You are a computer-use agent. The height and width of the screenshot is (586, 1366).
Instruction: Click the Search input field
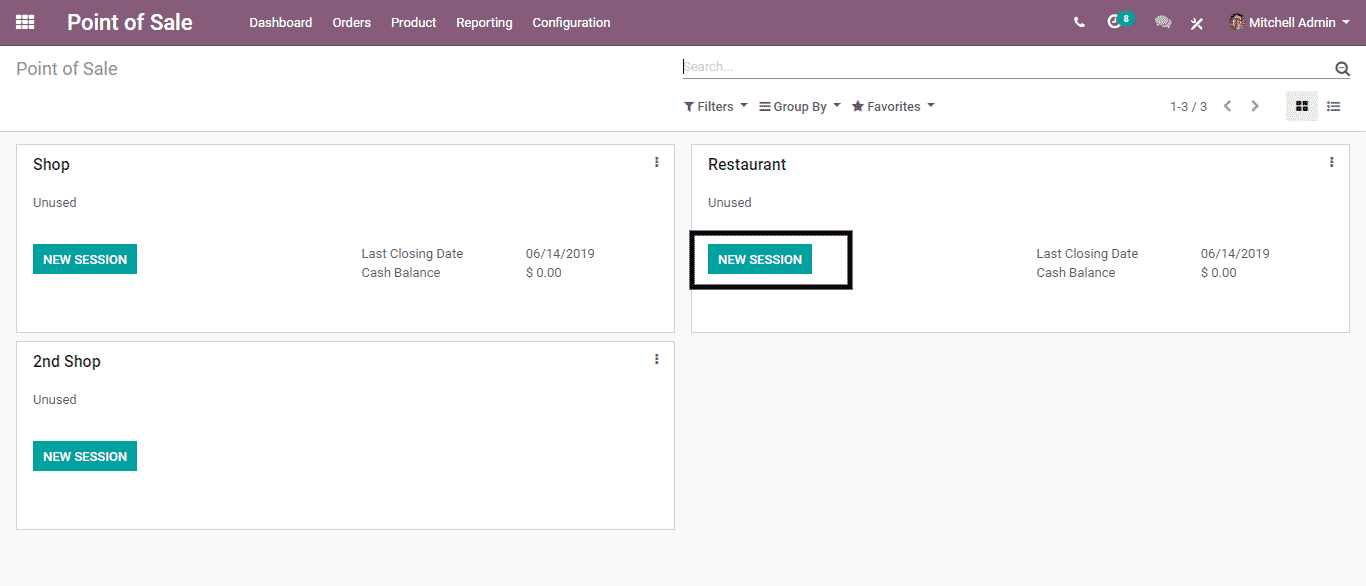click(1000, 67)
